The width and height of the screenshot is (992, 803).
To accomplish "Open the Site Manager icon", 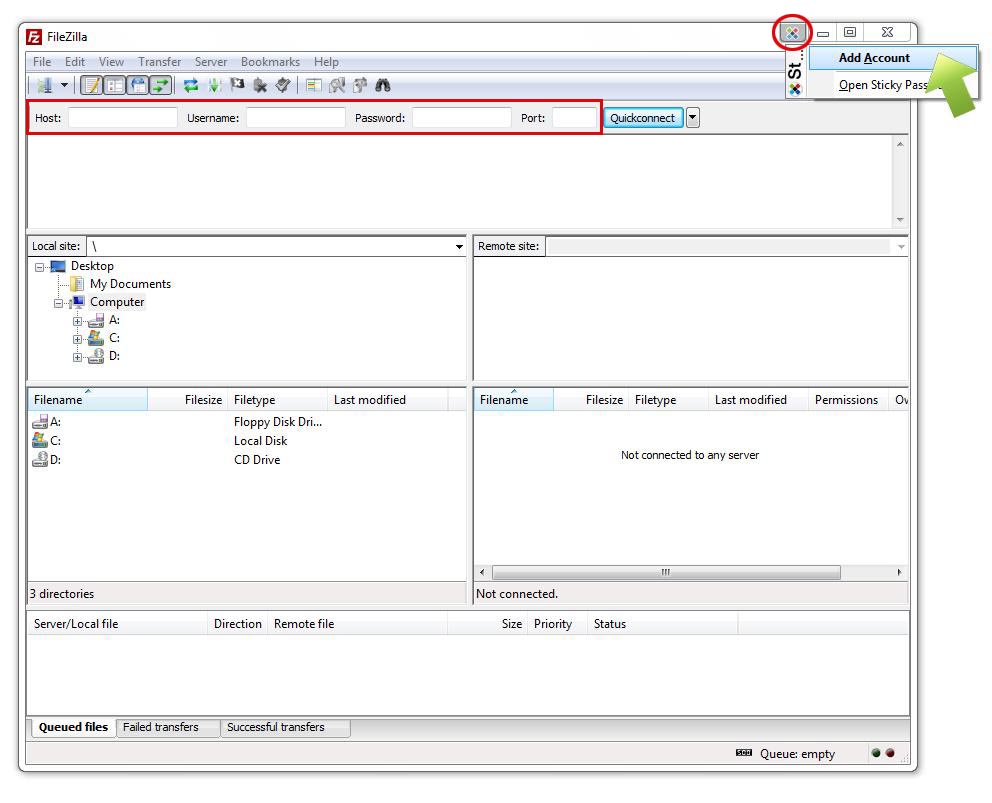I will click(x=44, y=85).
